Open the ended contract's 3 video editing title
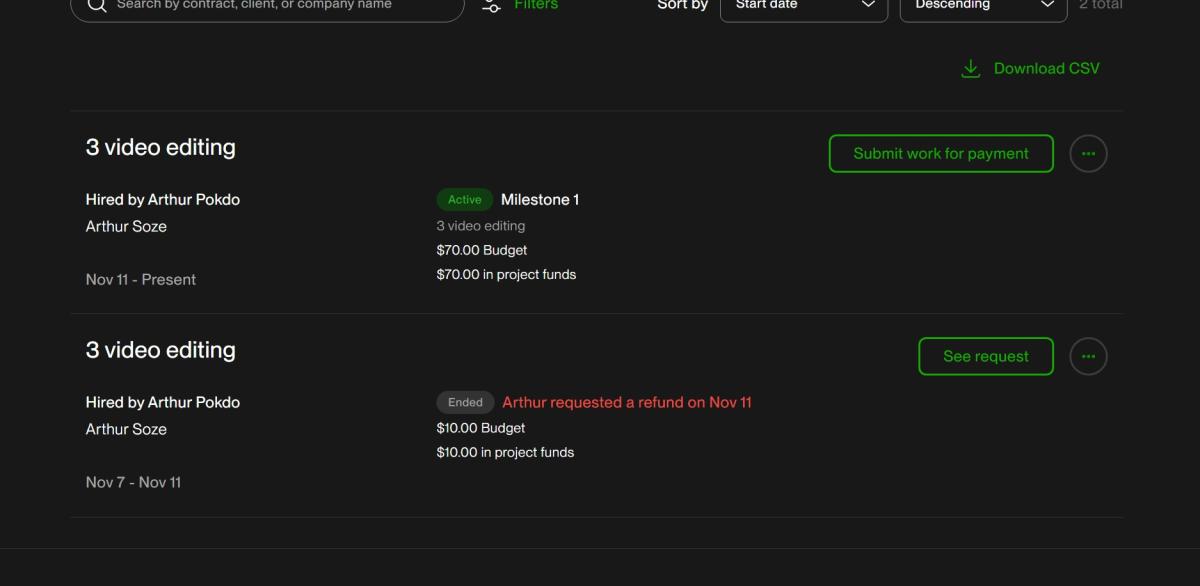The image size is (1200, 586). point(161,351)
